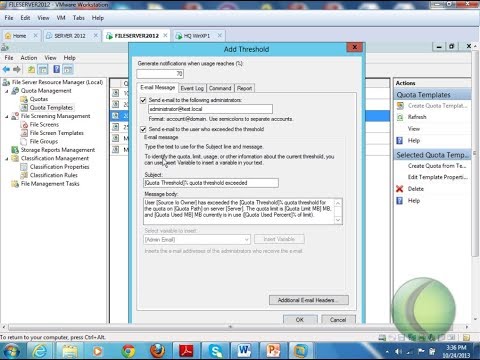
Task: Toggle Send e-mail to user checkbox
Action: (x=143, y=129)
